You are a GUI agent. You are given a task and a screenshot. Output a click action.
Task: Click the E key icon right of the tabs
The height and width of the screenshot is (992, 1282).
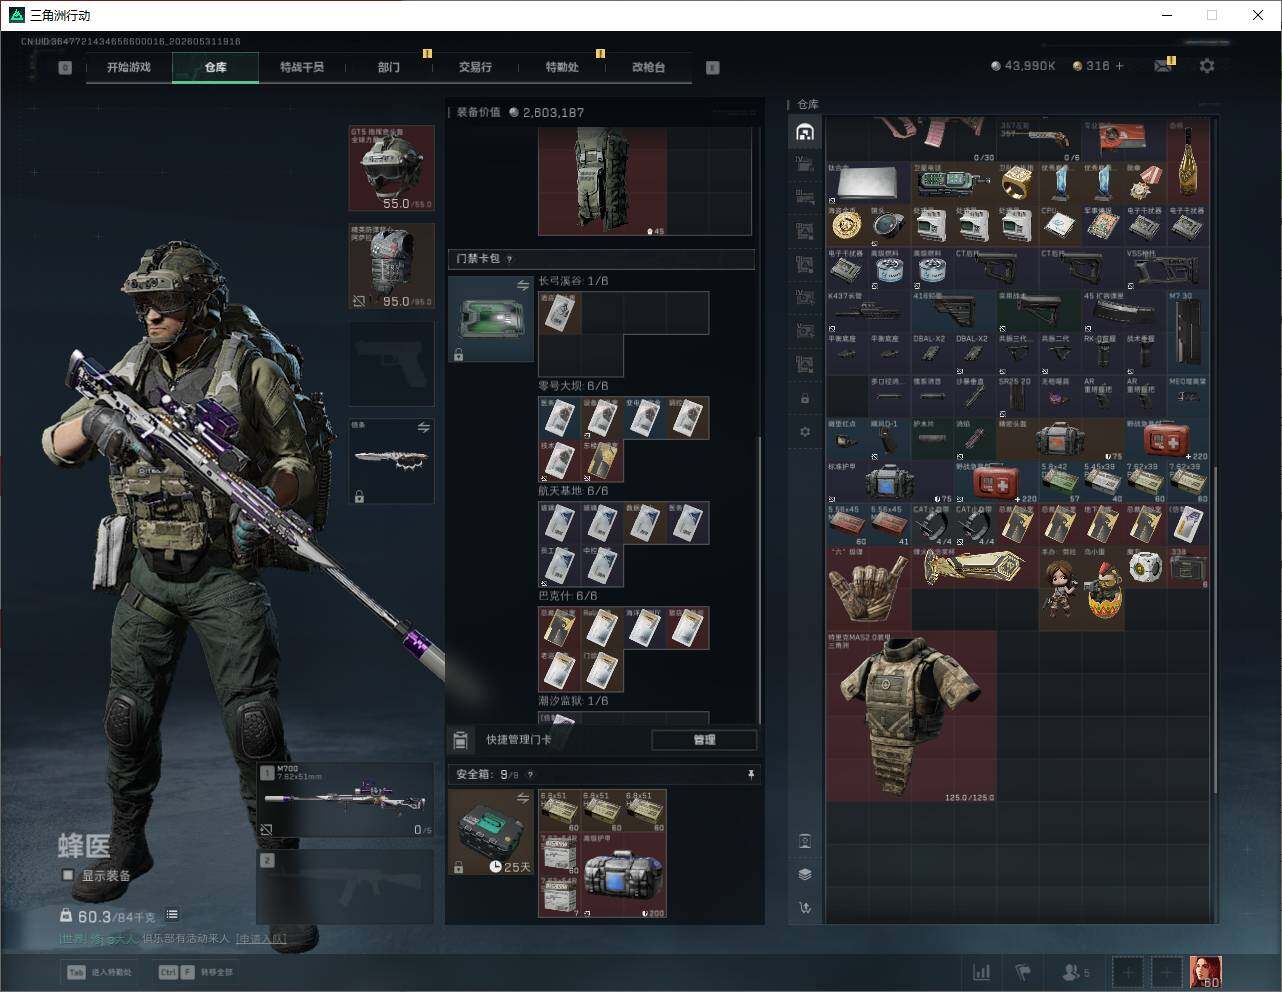(x=713, y=68)
